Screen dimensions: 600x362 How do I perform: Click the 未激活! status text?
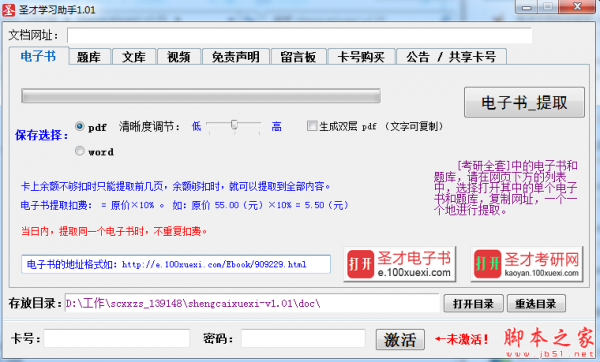462,339
